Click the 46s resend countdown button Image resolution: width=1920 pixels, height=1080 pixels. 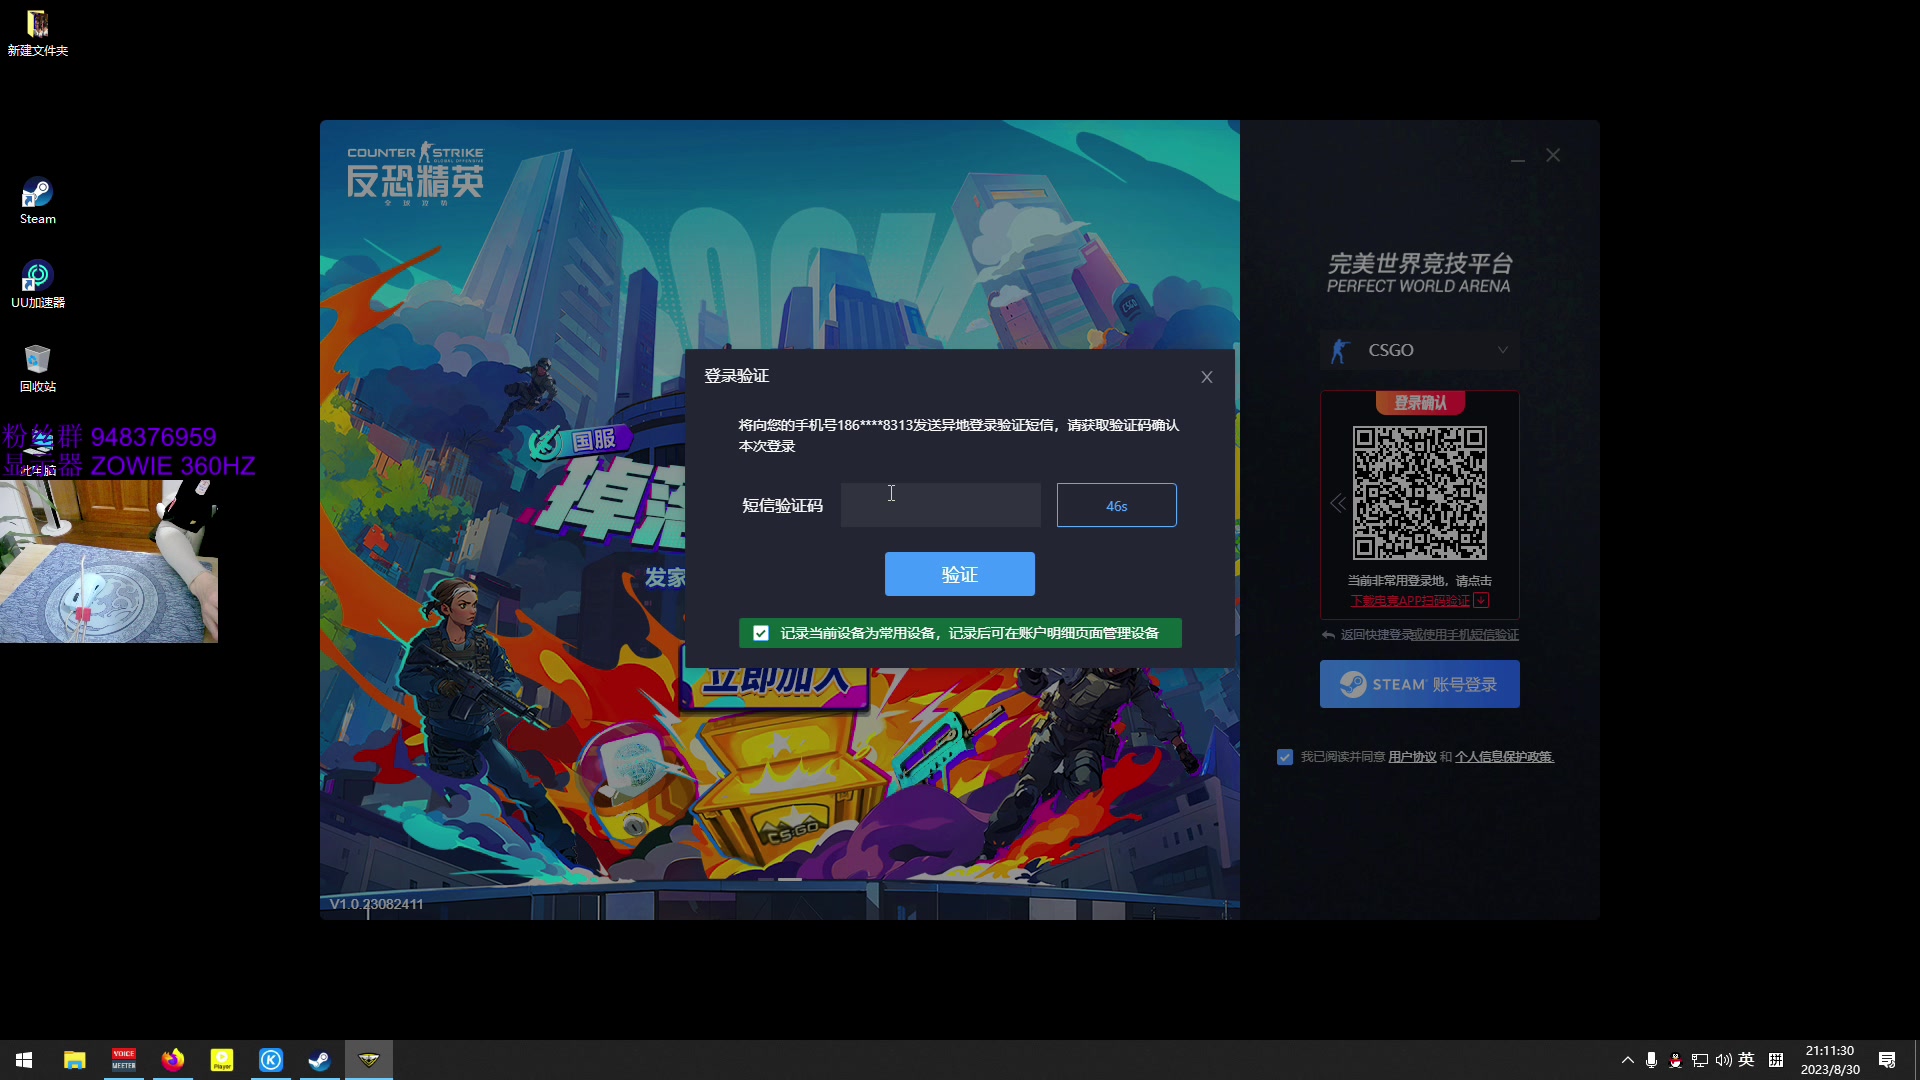[1116, 505]
